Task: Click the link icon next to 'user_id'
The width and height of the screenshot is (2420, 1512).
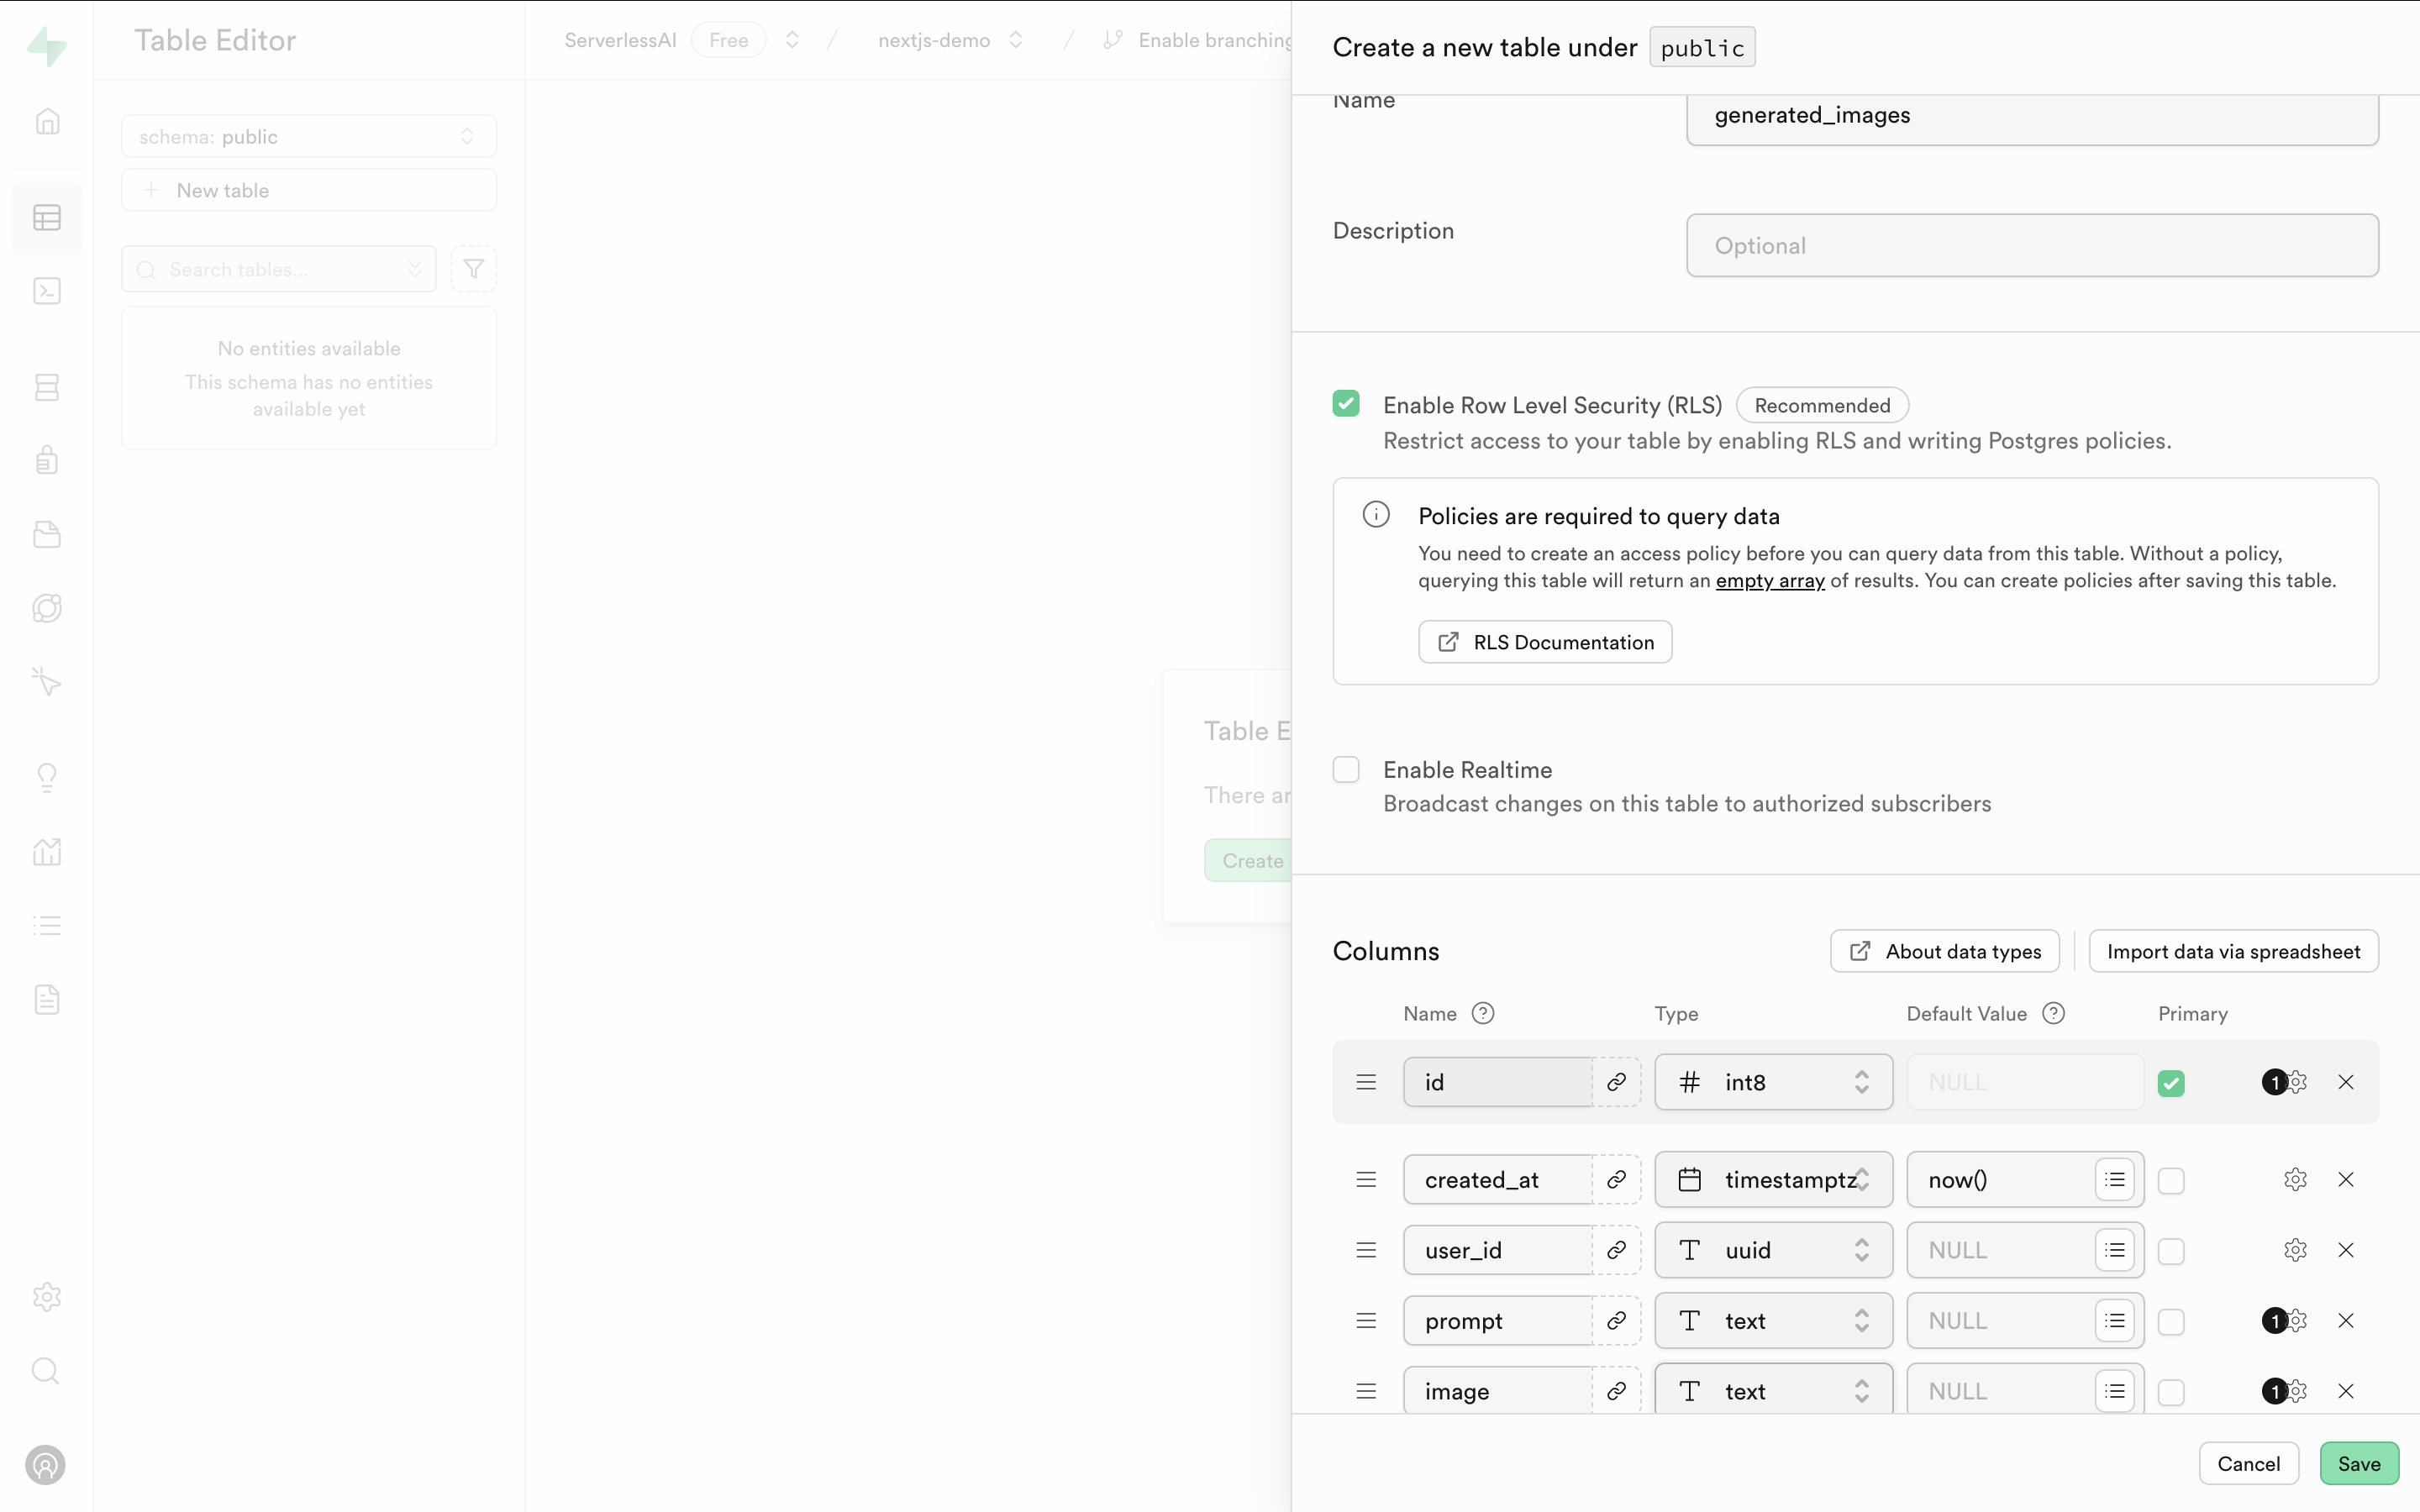Action: (1617, 1249)
